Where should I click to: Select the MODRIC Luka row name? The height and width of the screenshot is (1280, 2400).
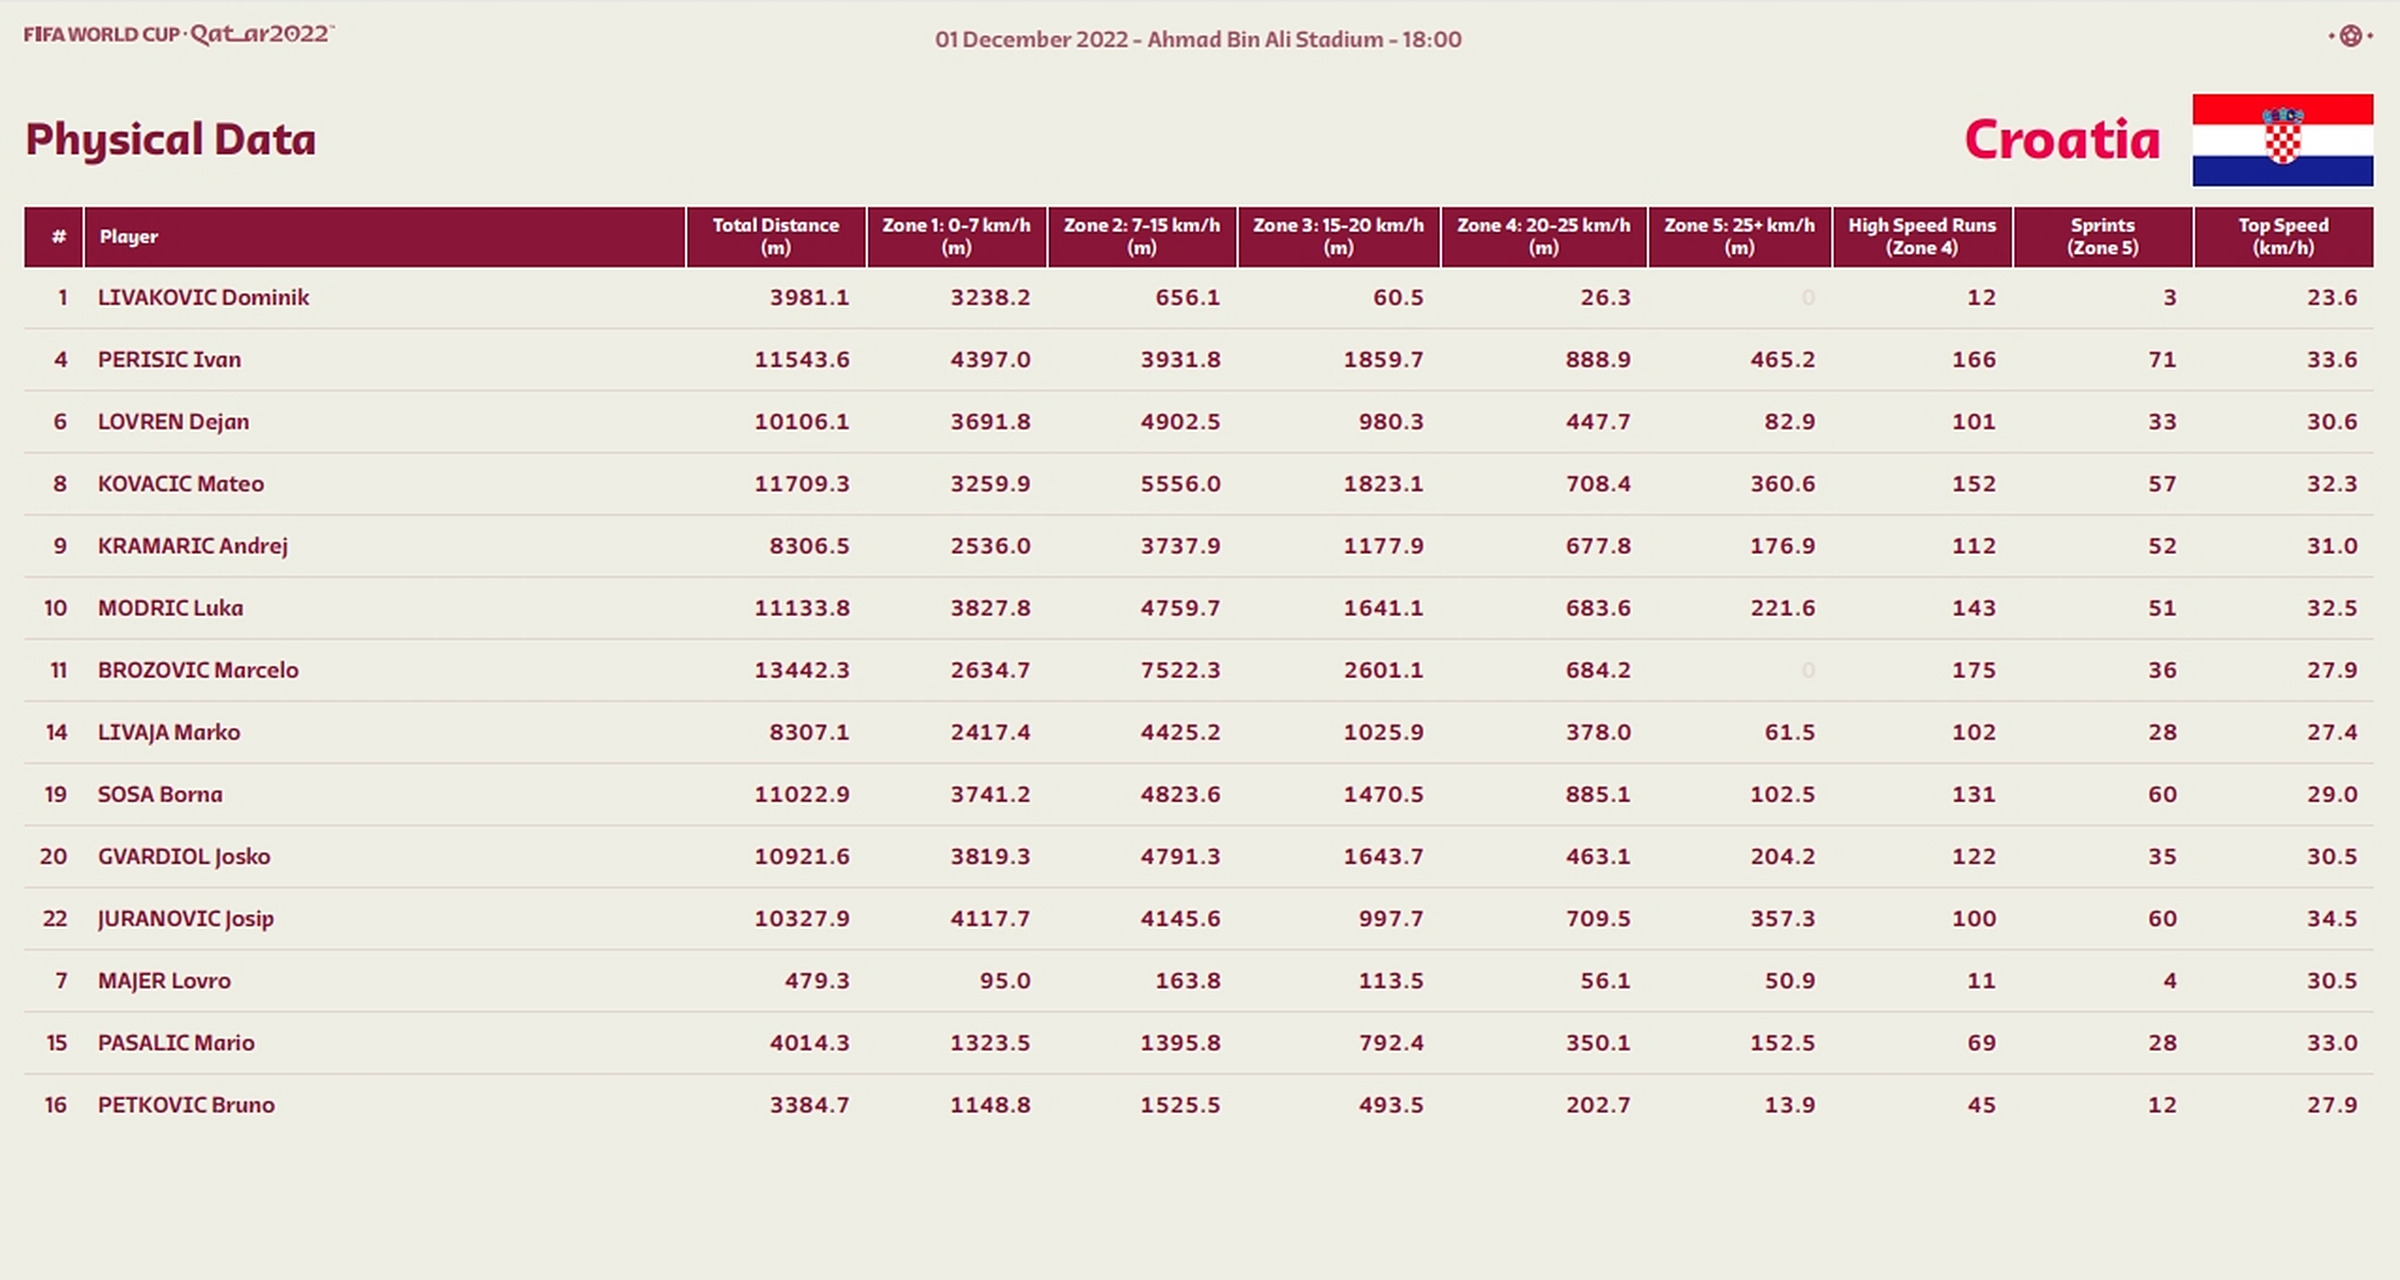(170, 608)
